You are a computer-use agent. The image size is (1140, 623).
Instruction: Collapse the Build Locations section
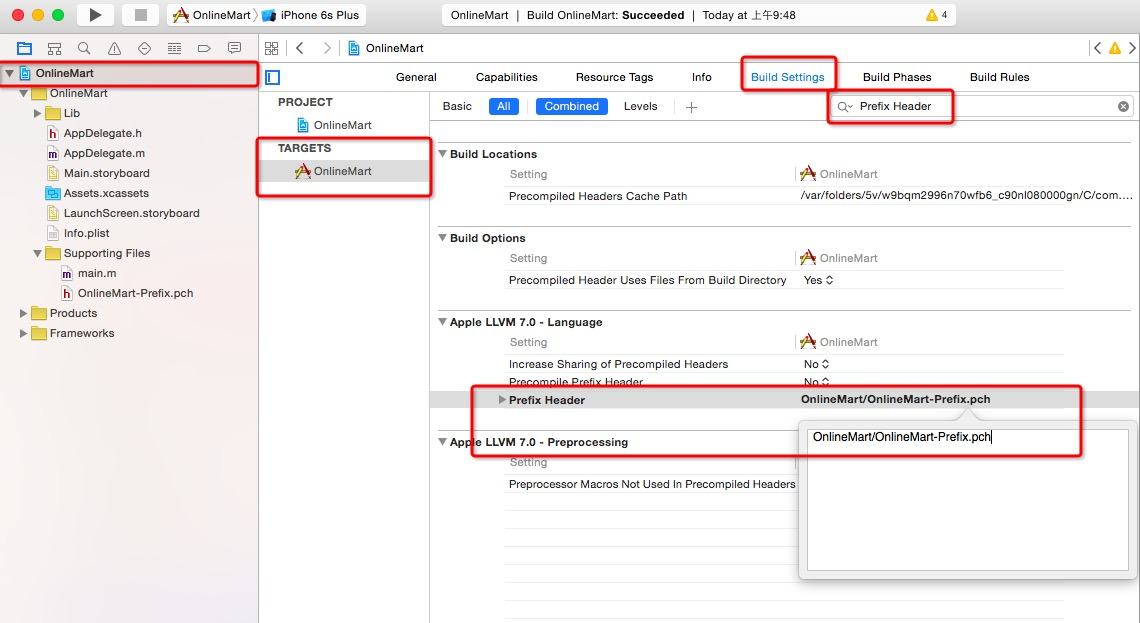(442, 154)
